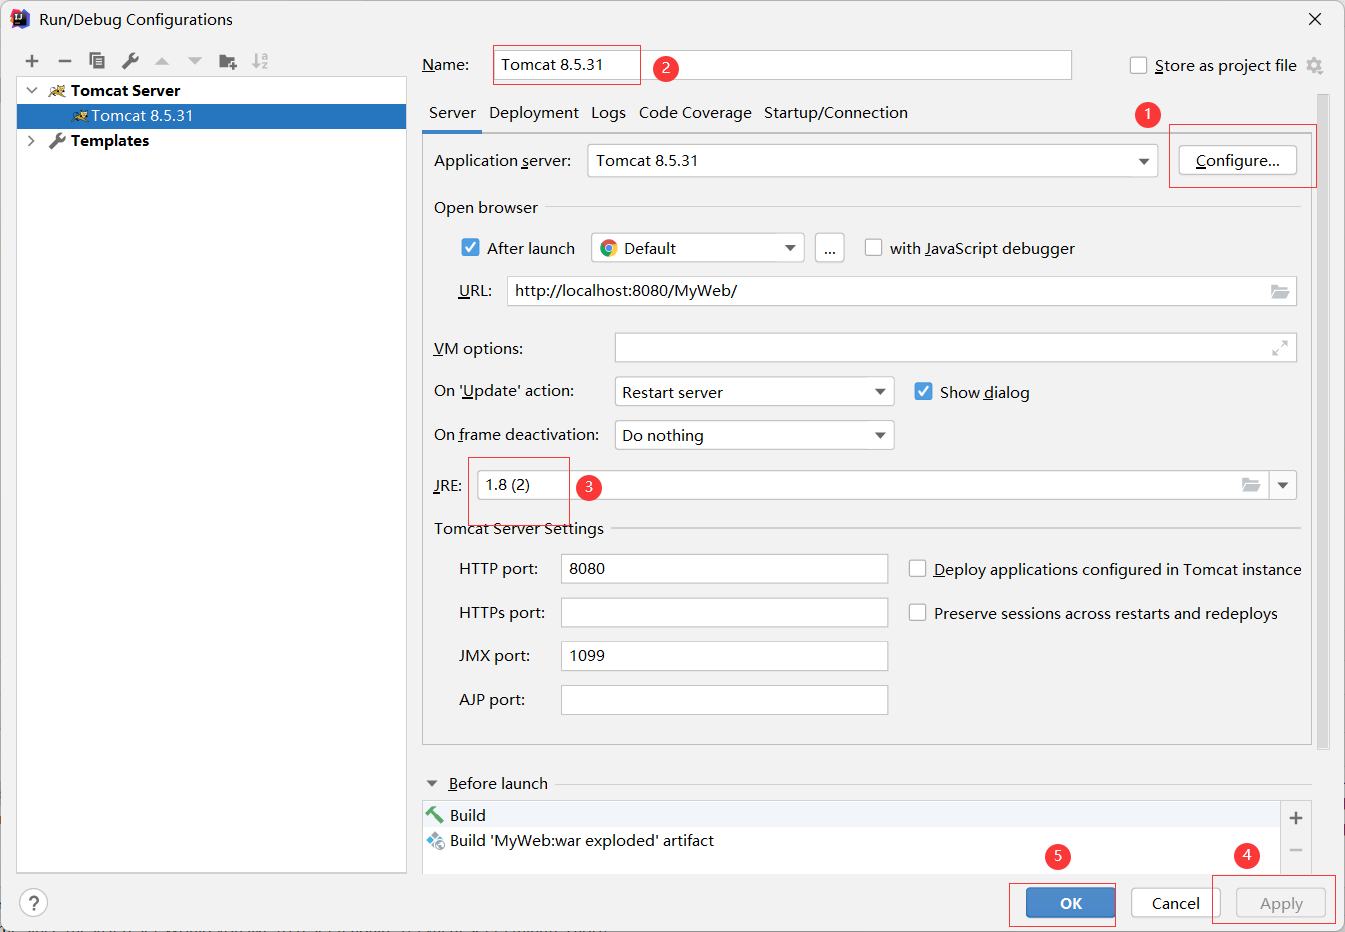Click the Apply button

(x=1281, y=903)
